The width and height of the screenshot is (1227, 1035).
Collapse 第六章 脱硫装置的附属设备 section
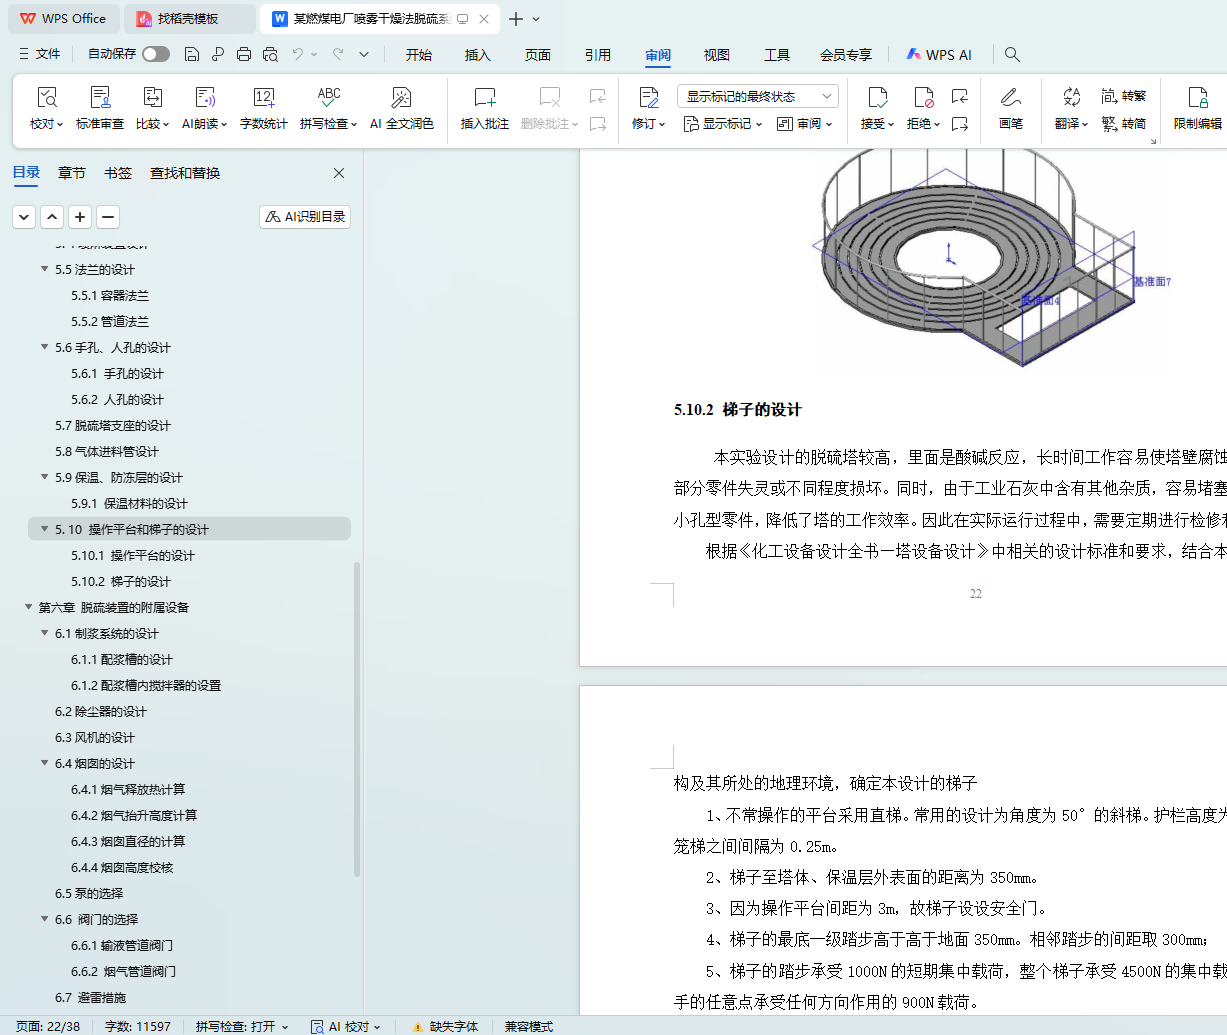(28, 607)
